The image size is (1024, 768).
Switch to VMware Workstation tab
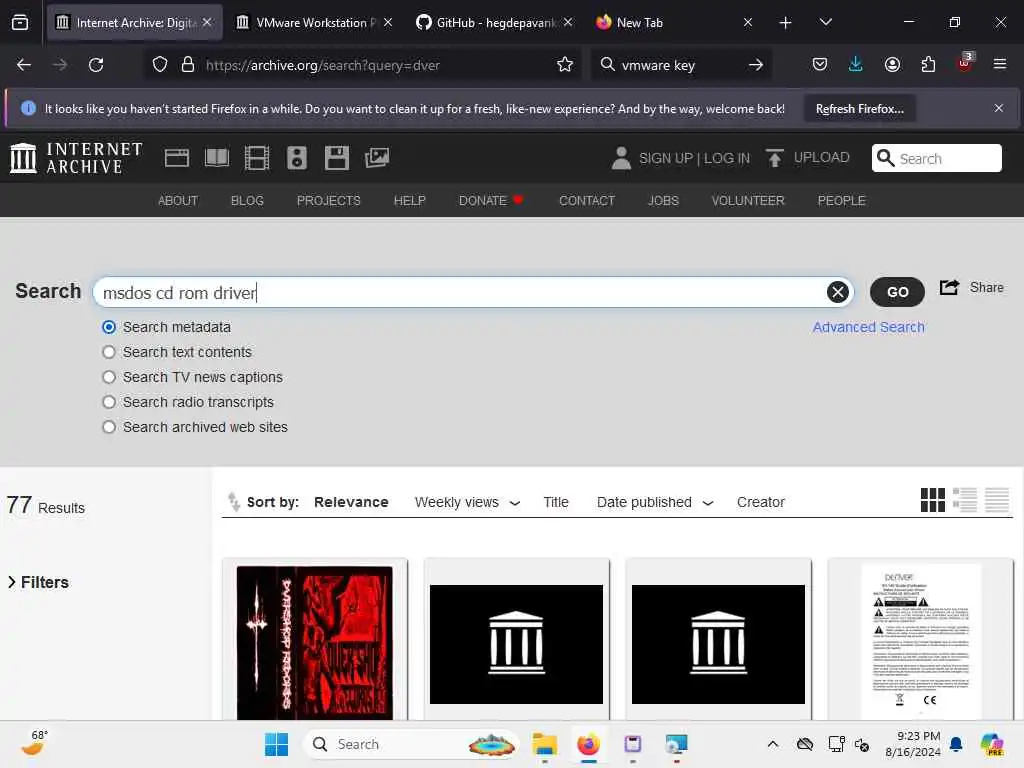[x=315, y=23]
